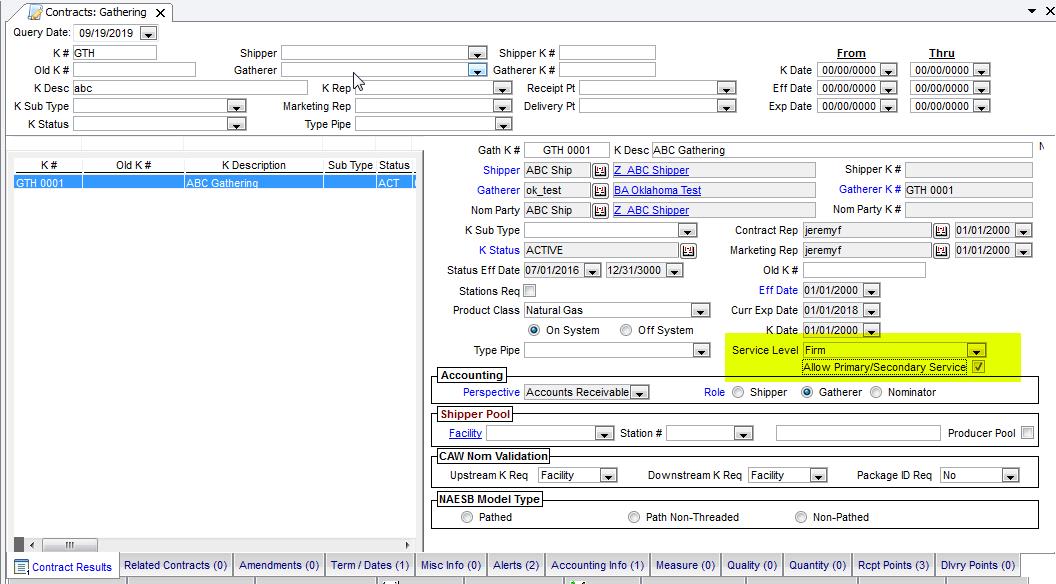1056x584 pixels.
Task: Click the Z_ABC Shipper link beside Shipper
Action: pyautogui.click(x=651, y=170)
